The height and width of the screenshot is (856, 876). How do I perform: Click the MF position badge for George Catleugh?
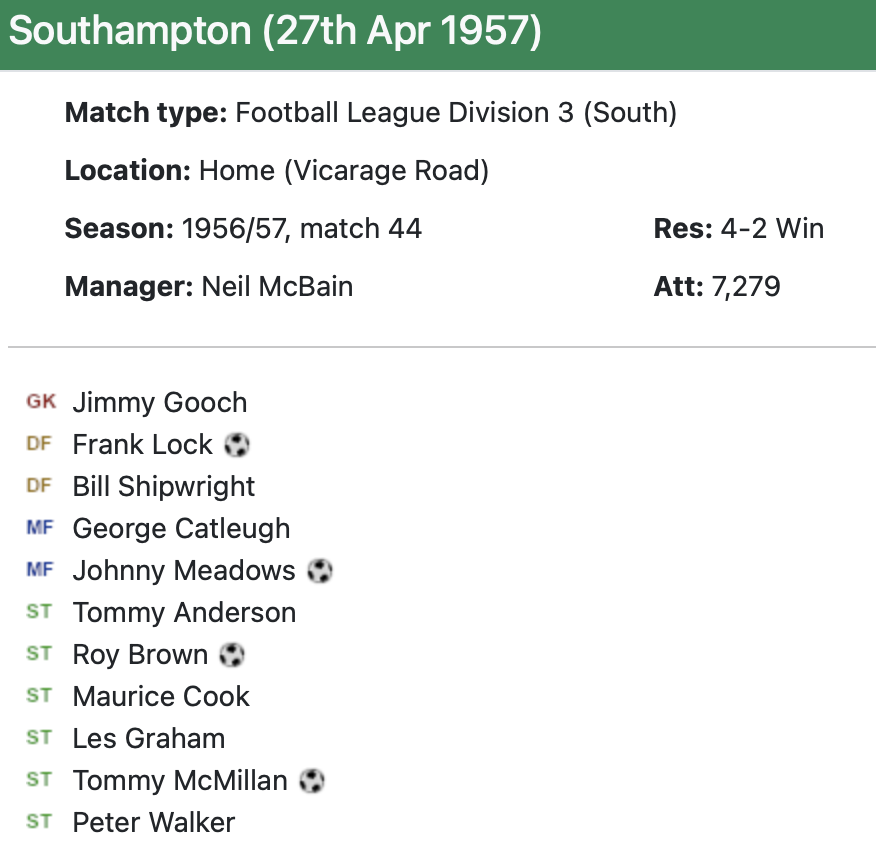tap(40, 528)
